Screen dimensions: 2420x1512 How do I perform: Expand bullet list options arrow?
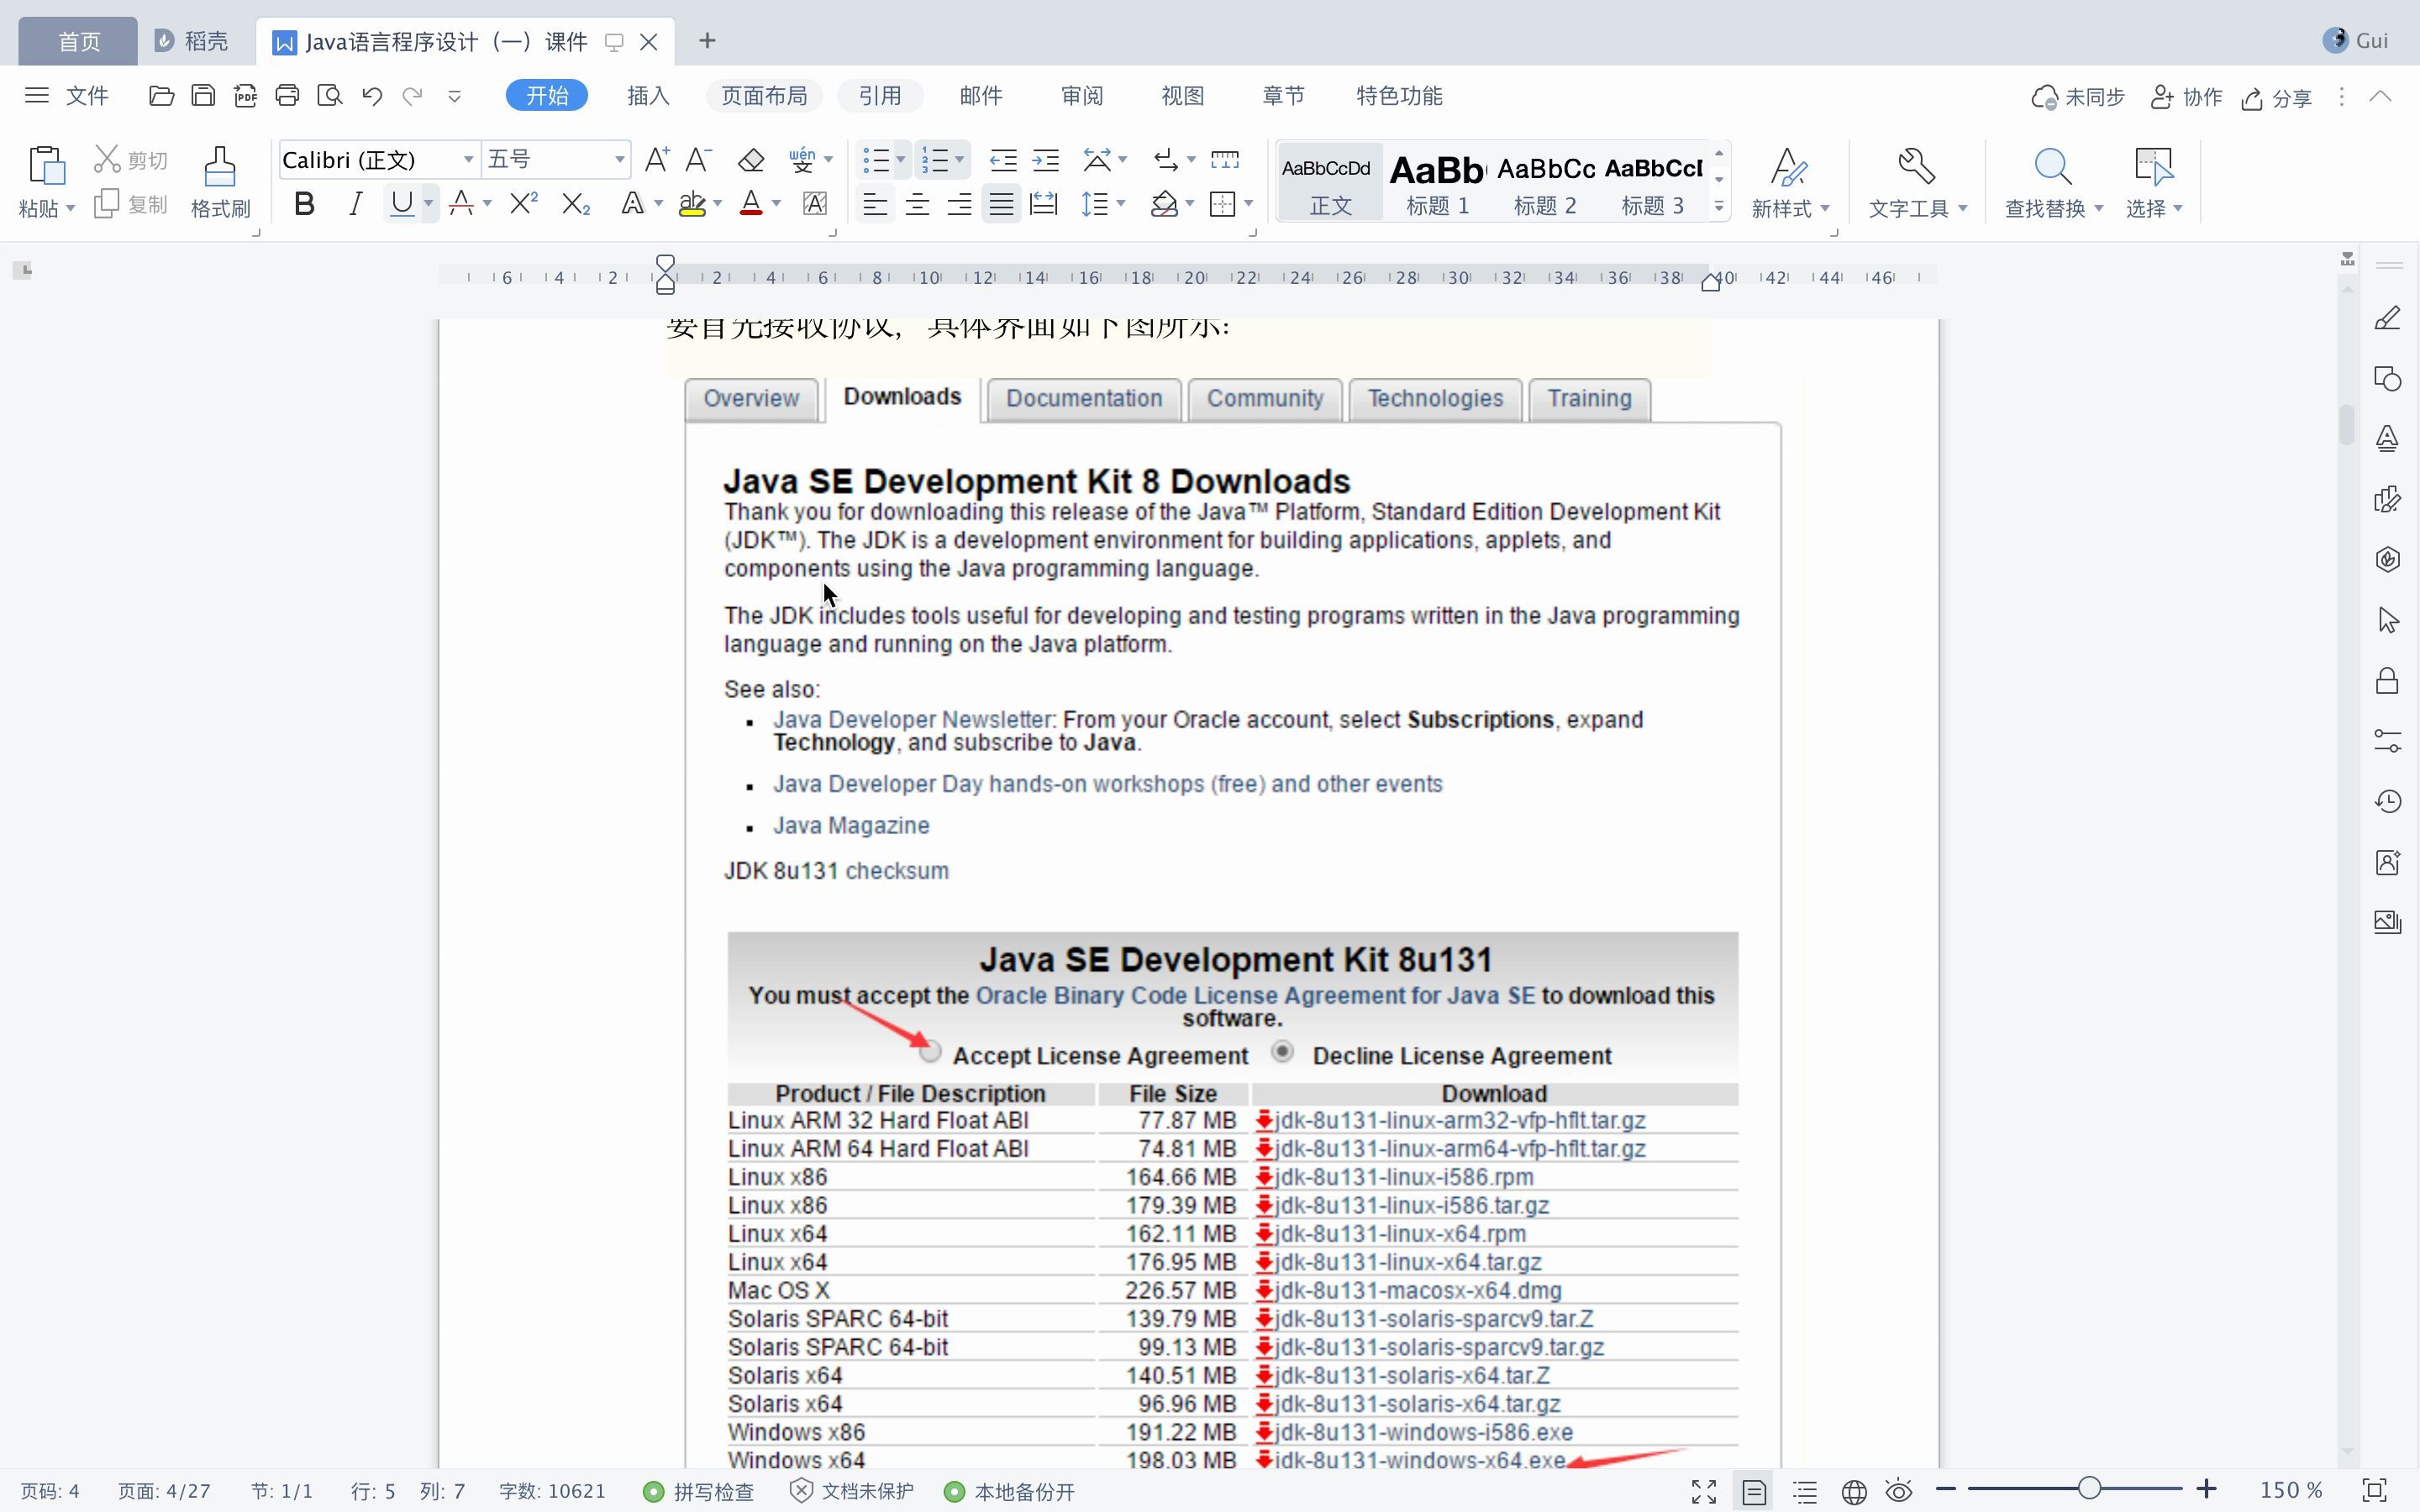(901, 160)
